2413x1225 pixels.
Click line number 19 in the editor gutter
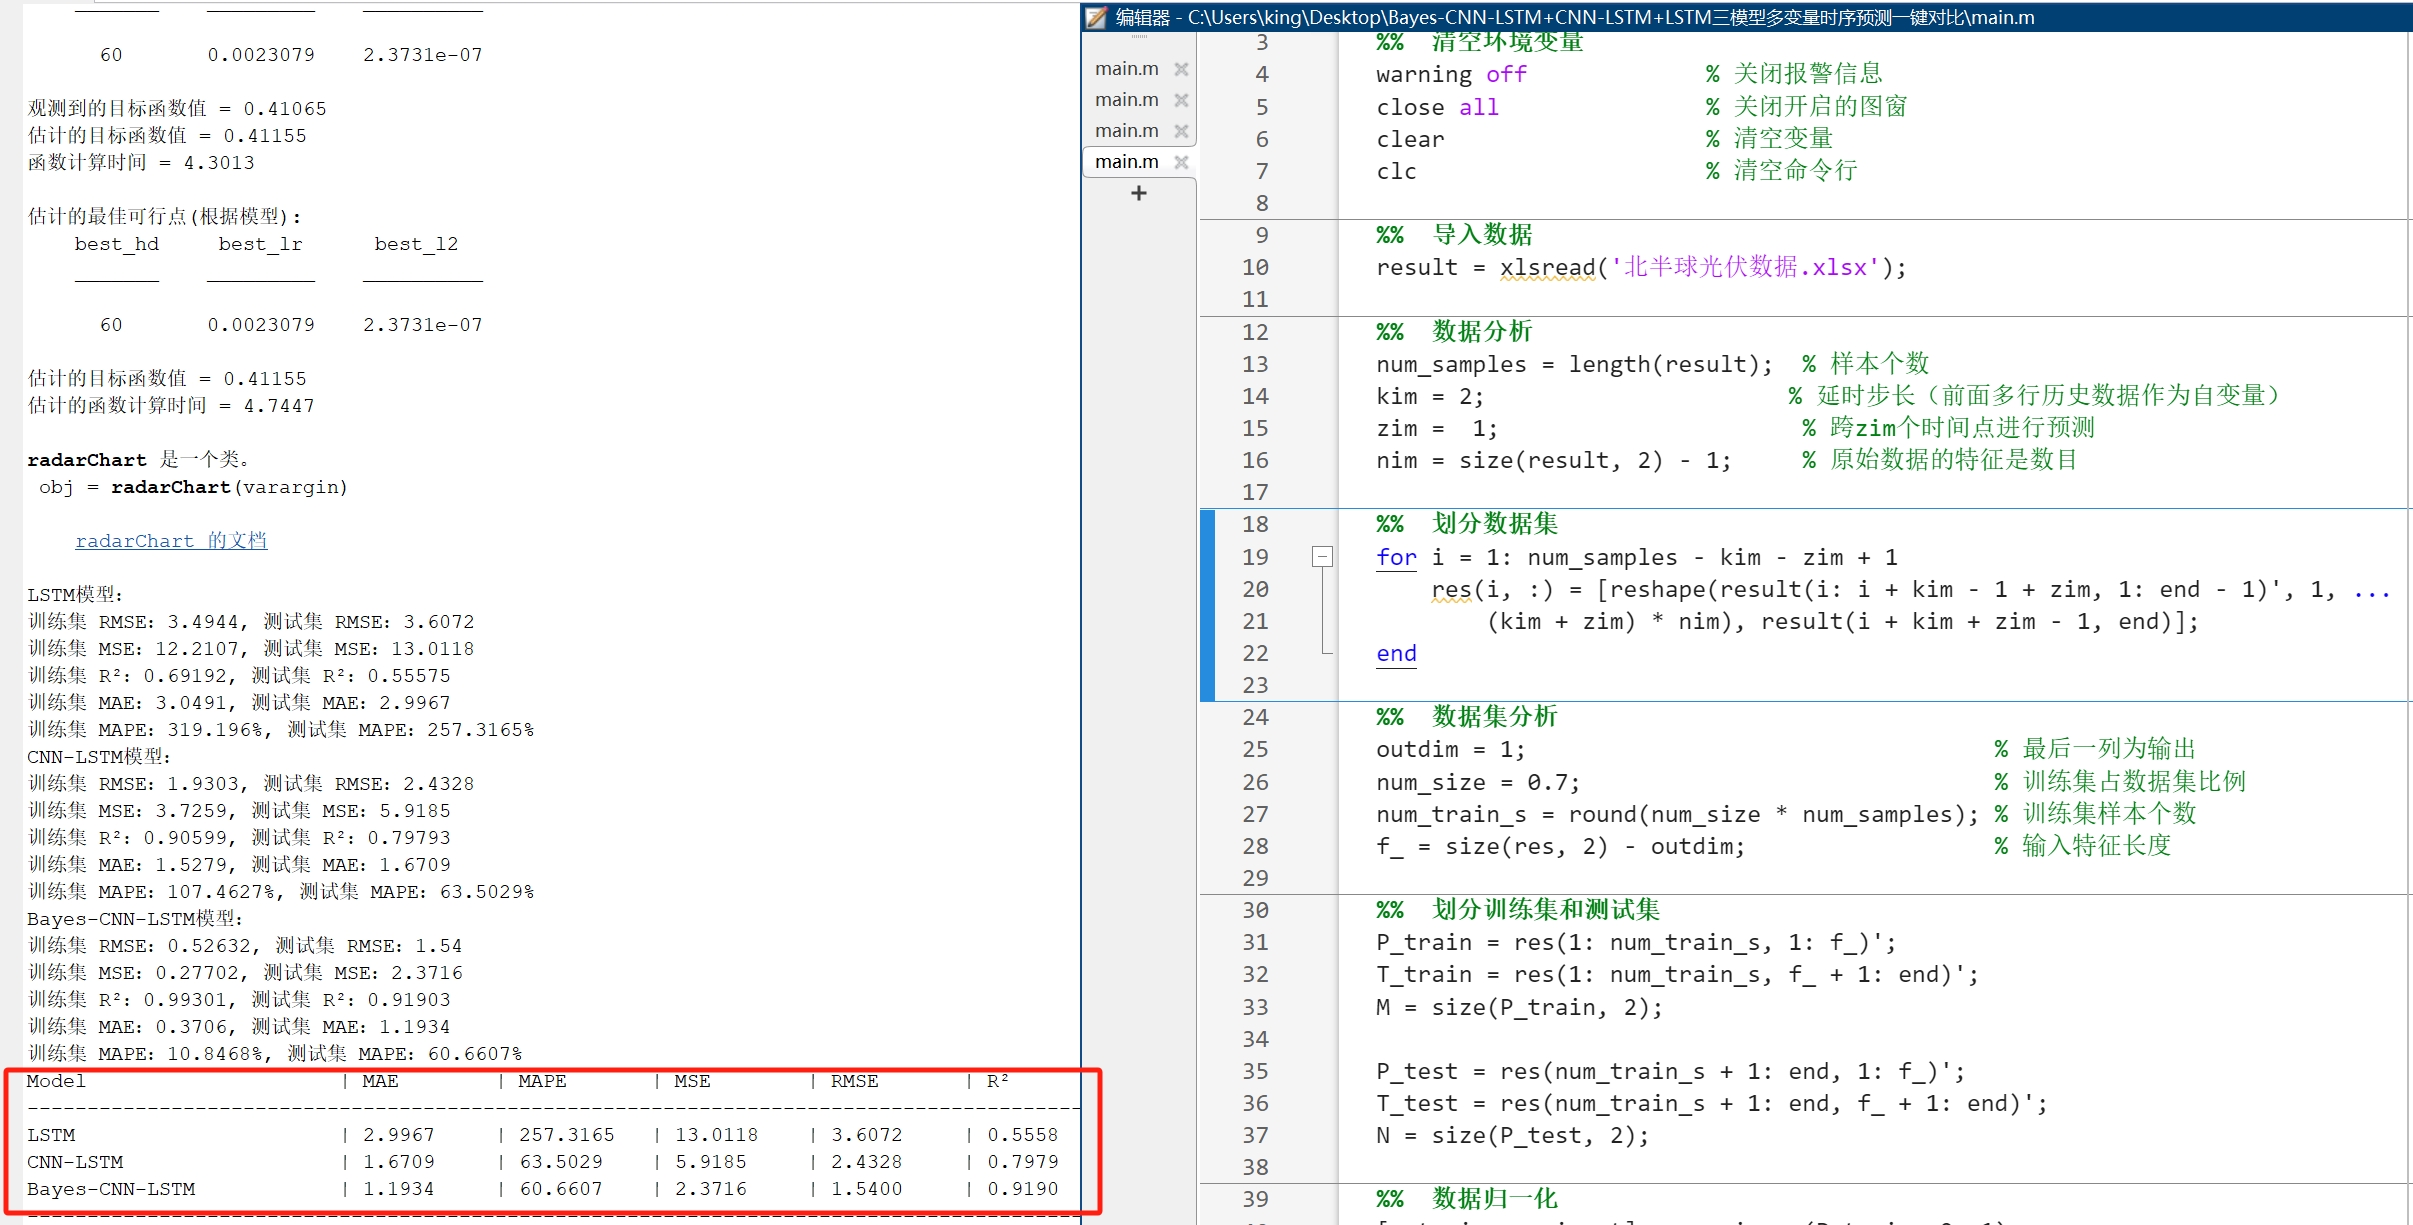pos(1255,557)
